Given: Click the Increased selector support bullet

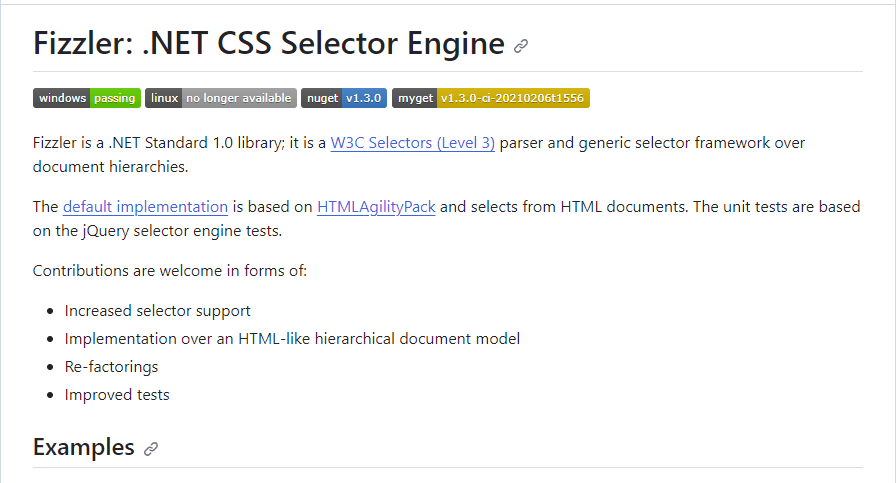Looking at the screenshot, I should pos(157,311).
